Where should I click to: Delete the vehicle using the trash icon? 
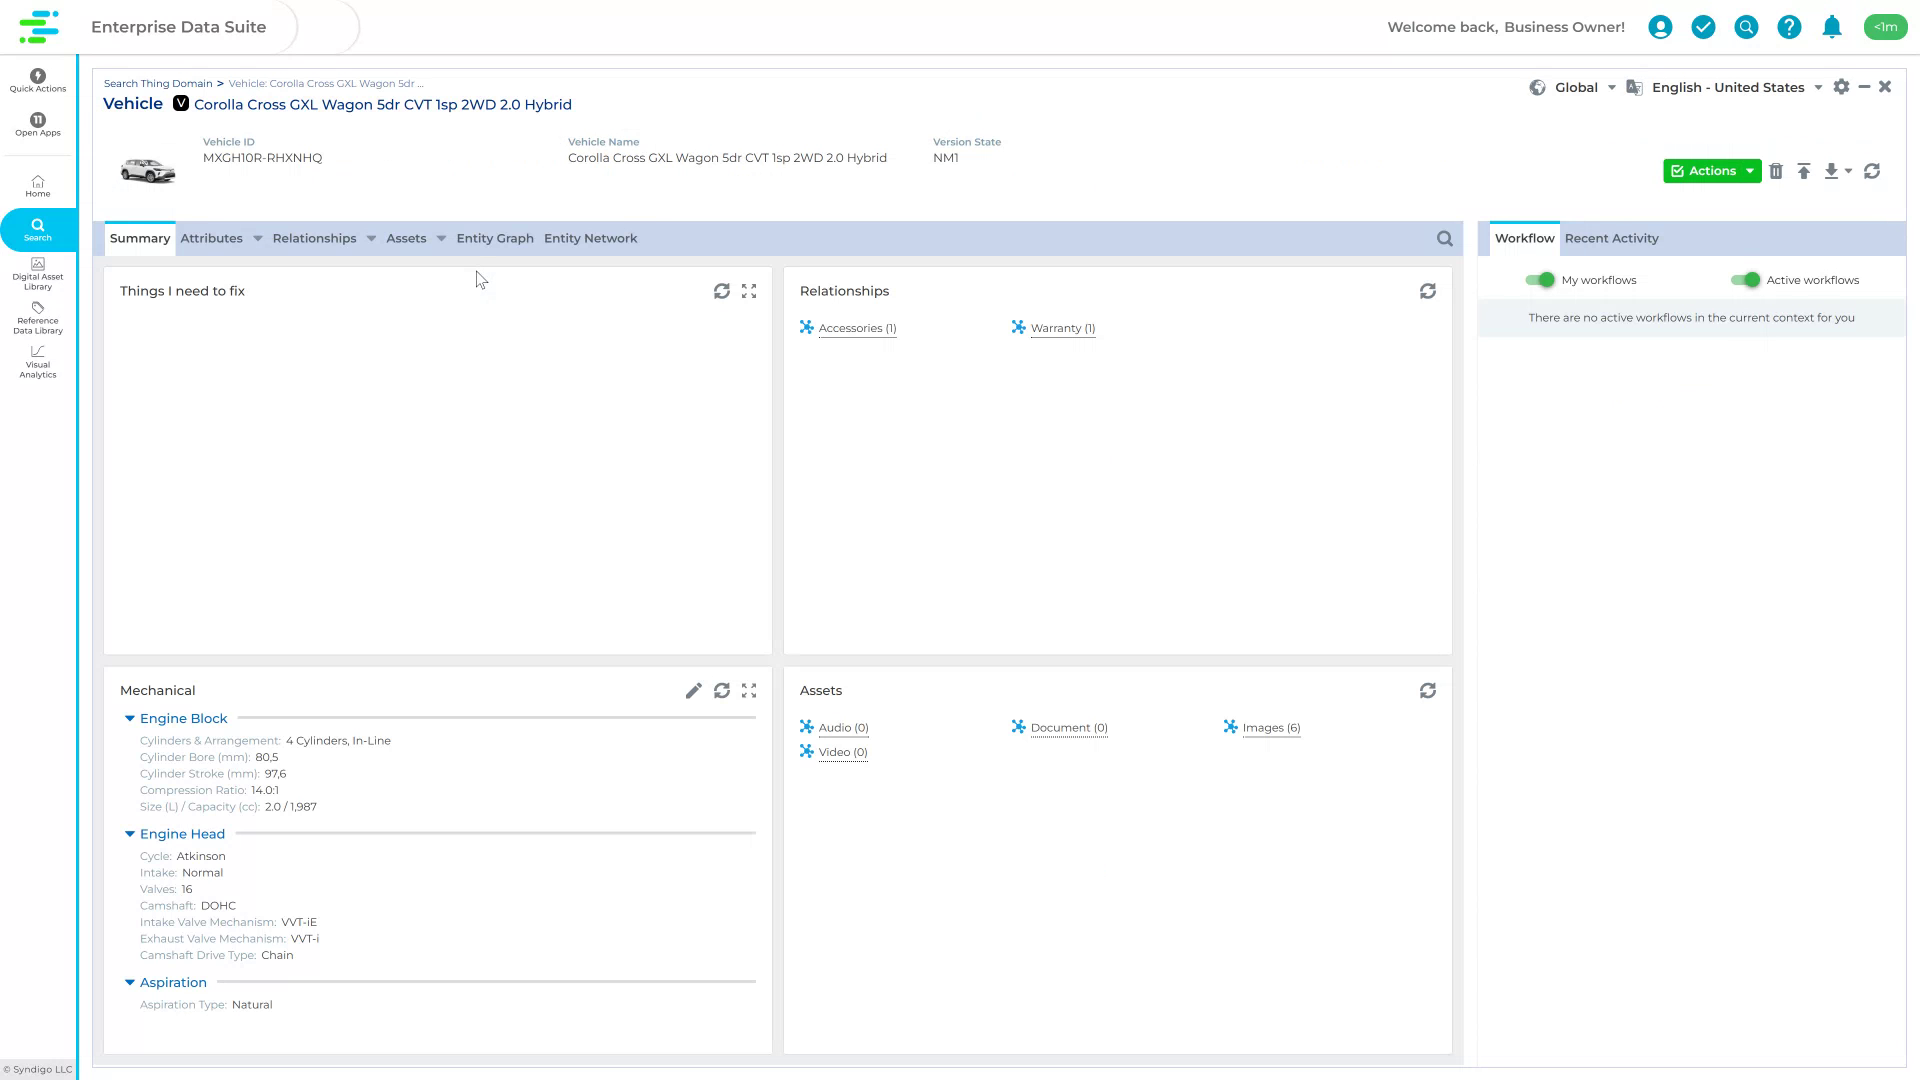pyautogui.click(x=1777, y=171)
